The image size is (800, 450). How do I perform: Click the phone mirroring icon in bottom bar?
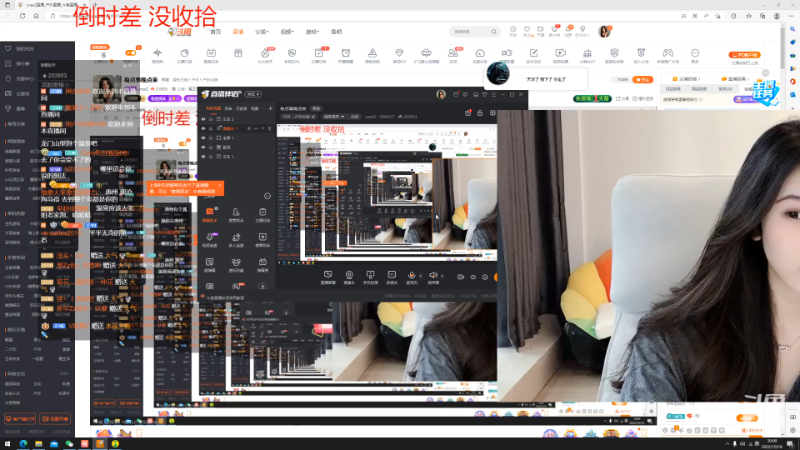(x=370, y=277)
